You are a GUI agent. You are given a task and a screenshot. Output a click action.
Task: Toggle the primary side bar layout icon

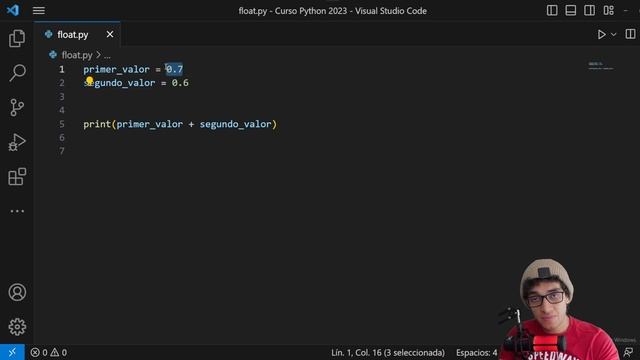point(552,10)
